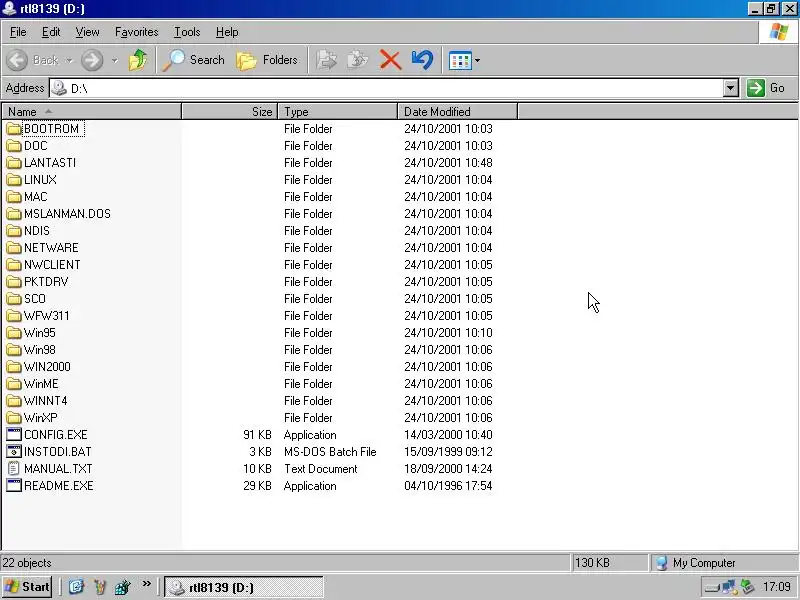
Task: Select the MSLANMAN.DOS folder icon
Action: coord(14,214)
